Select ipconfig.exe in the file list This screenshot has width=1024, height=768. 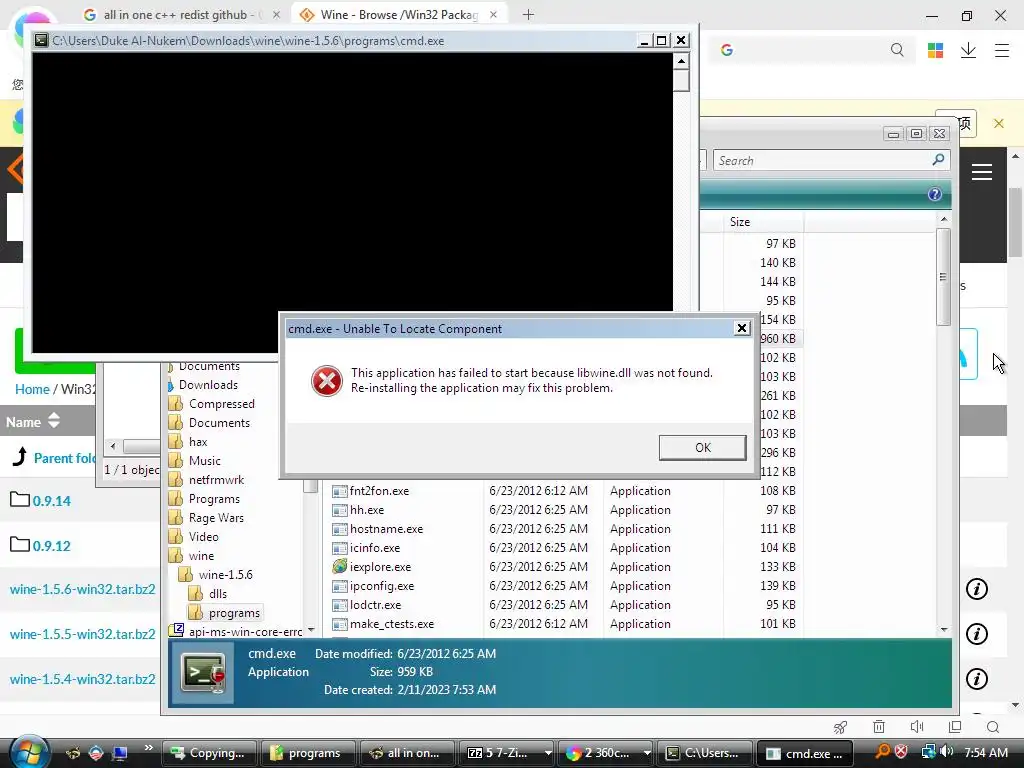(x=381, y=586)
